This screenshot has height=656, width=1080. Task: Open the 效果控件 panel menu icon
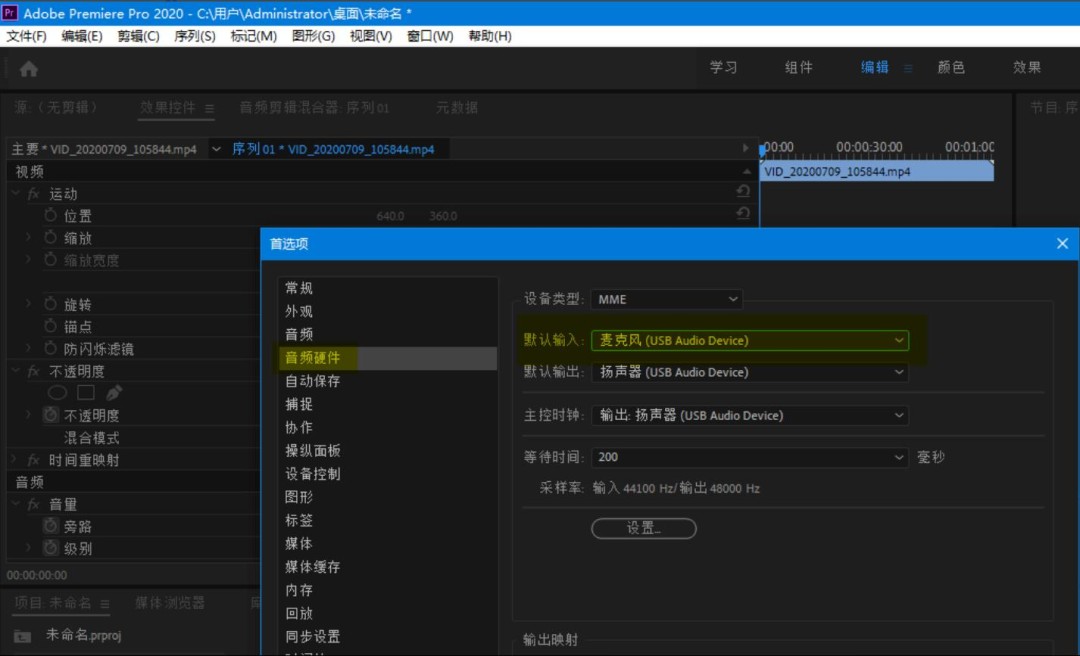209,110
